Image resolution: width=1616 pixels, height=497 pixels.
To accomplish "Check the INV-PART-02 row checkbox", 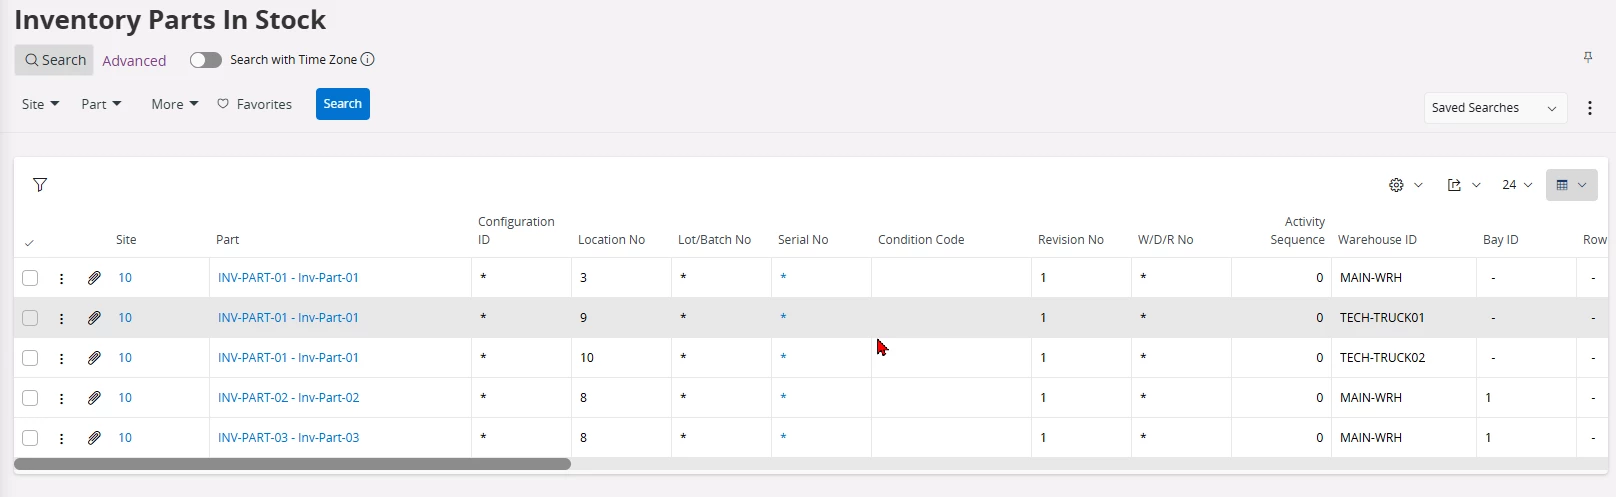I will click(30, 398).
